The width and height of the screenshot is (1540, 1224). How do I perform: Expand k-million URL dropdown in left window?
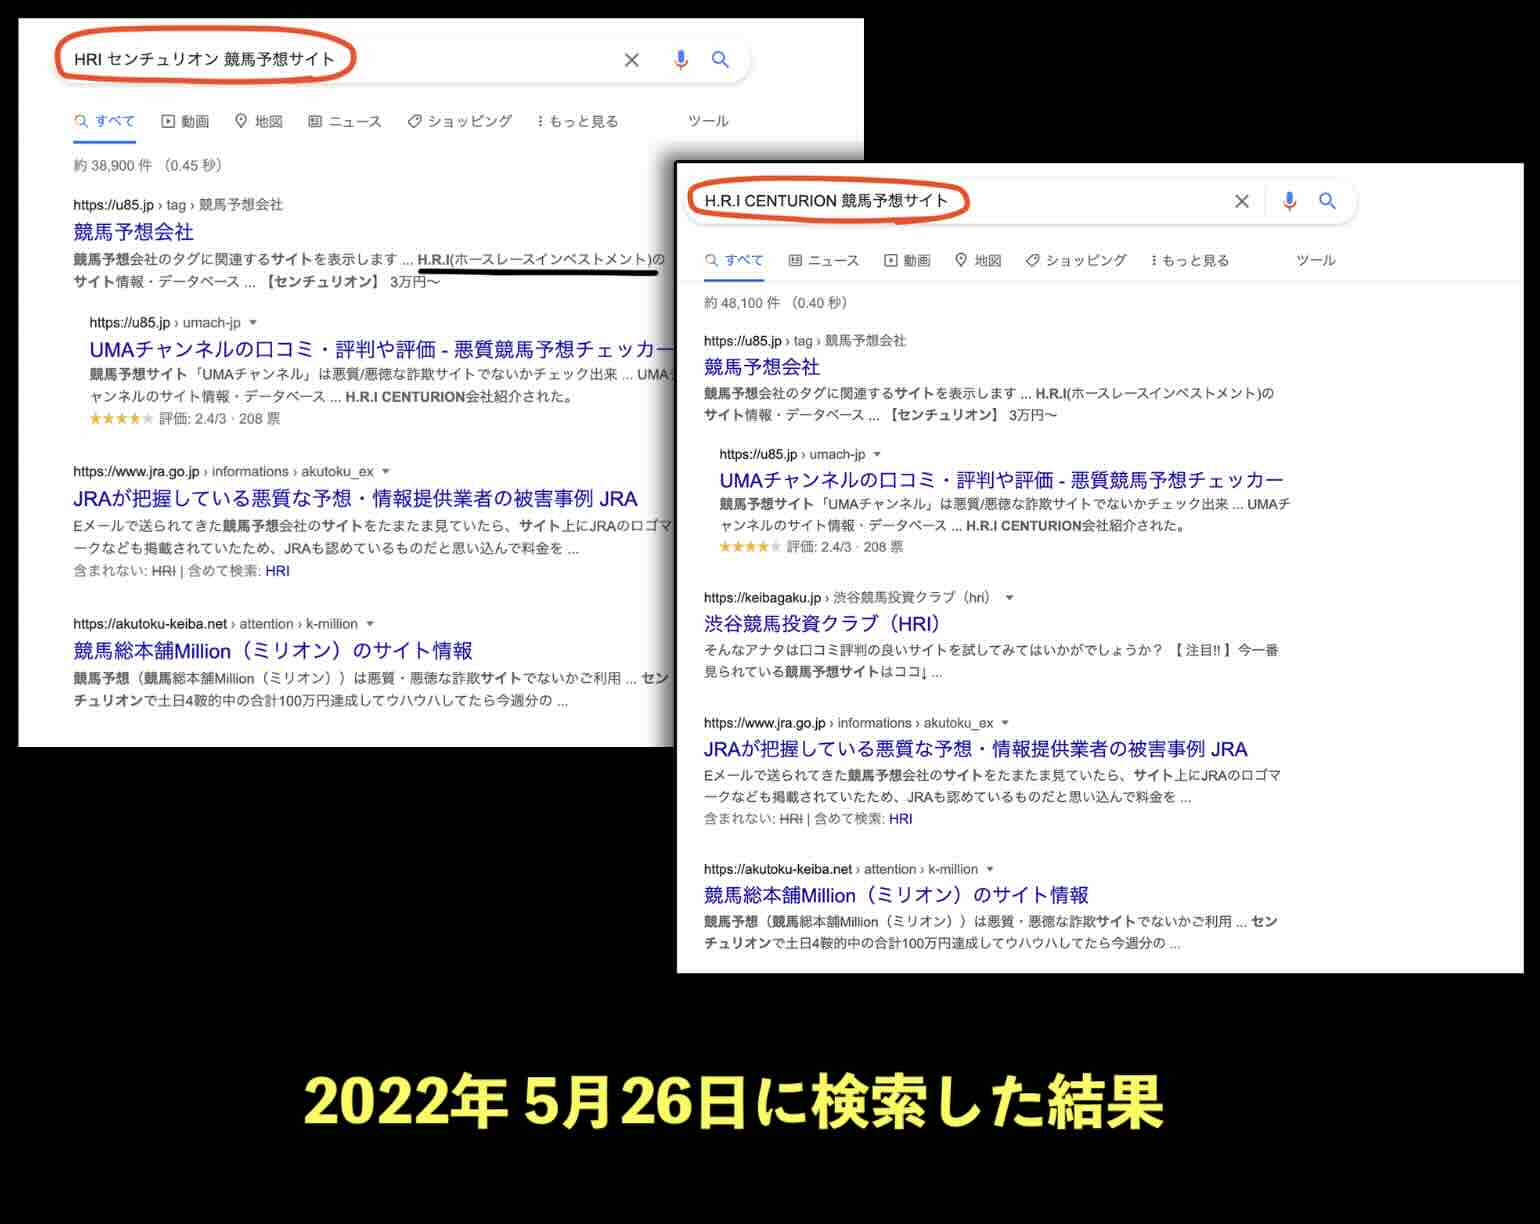coord(370,624)
